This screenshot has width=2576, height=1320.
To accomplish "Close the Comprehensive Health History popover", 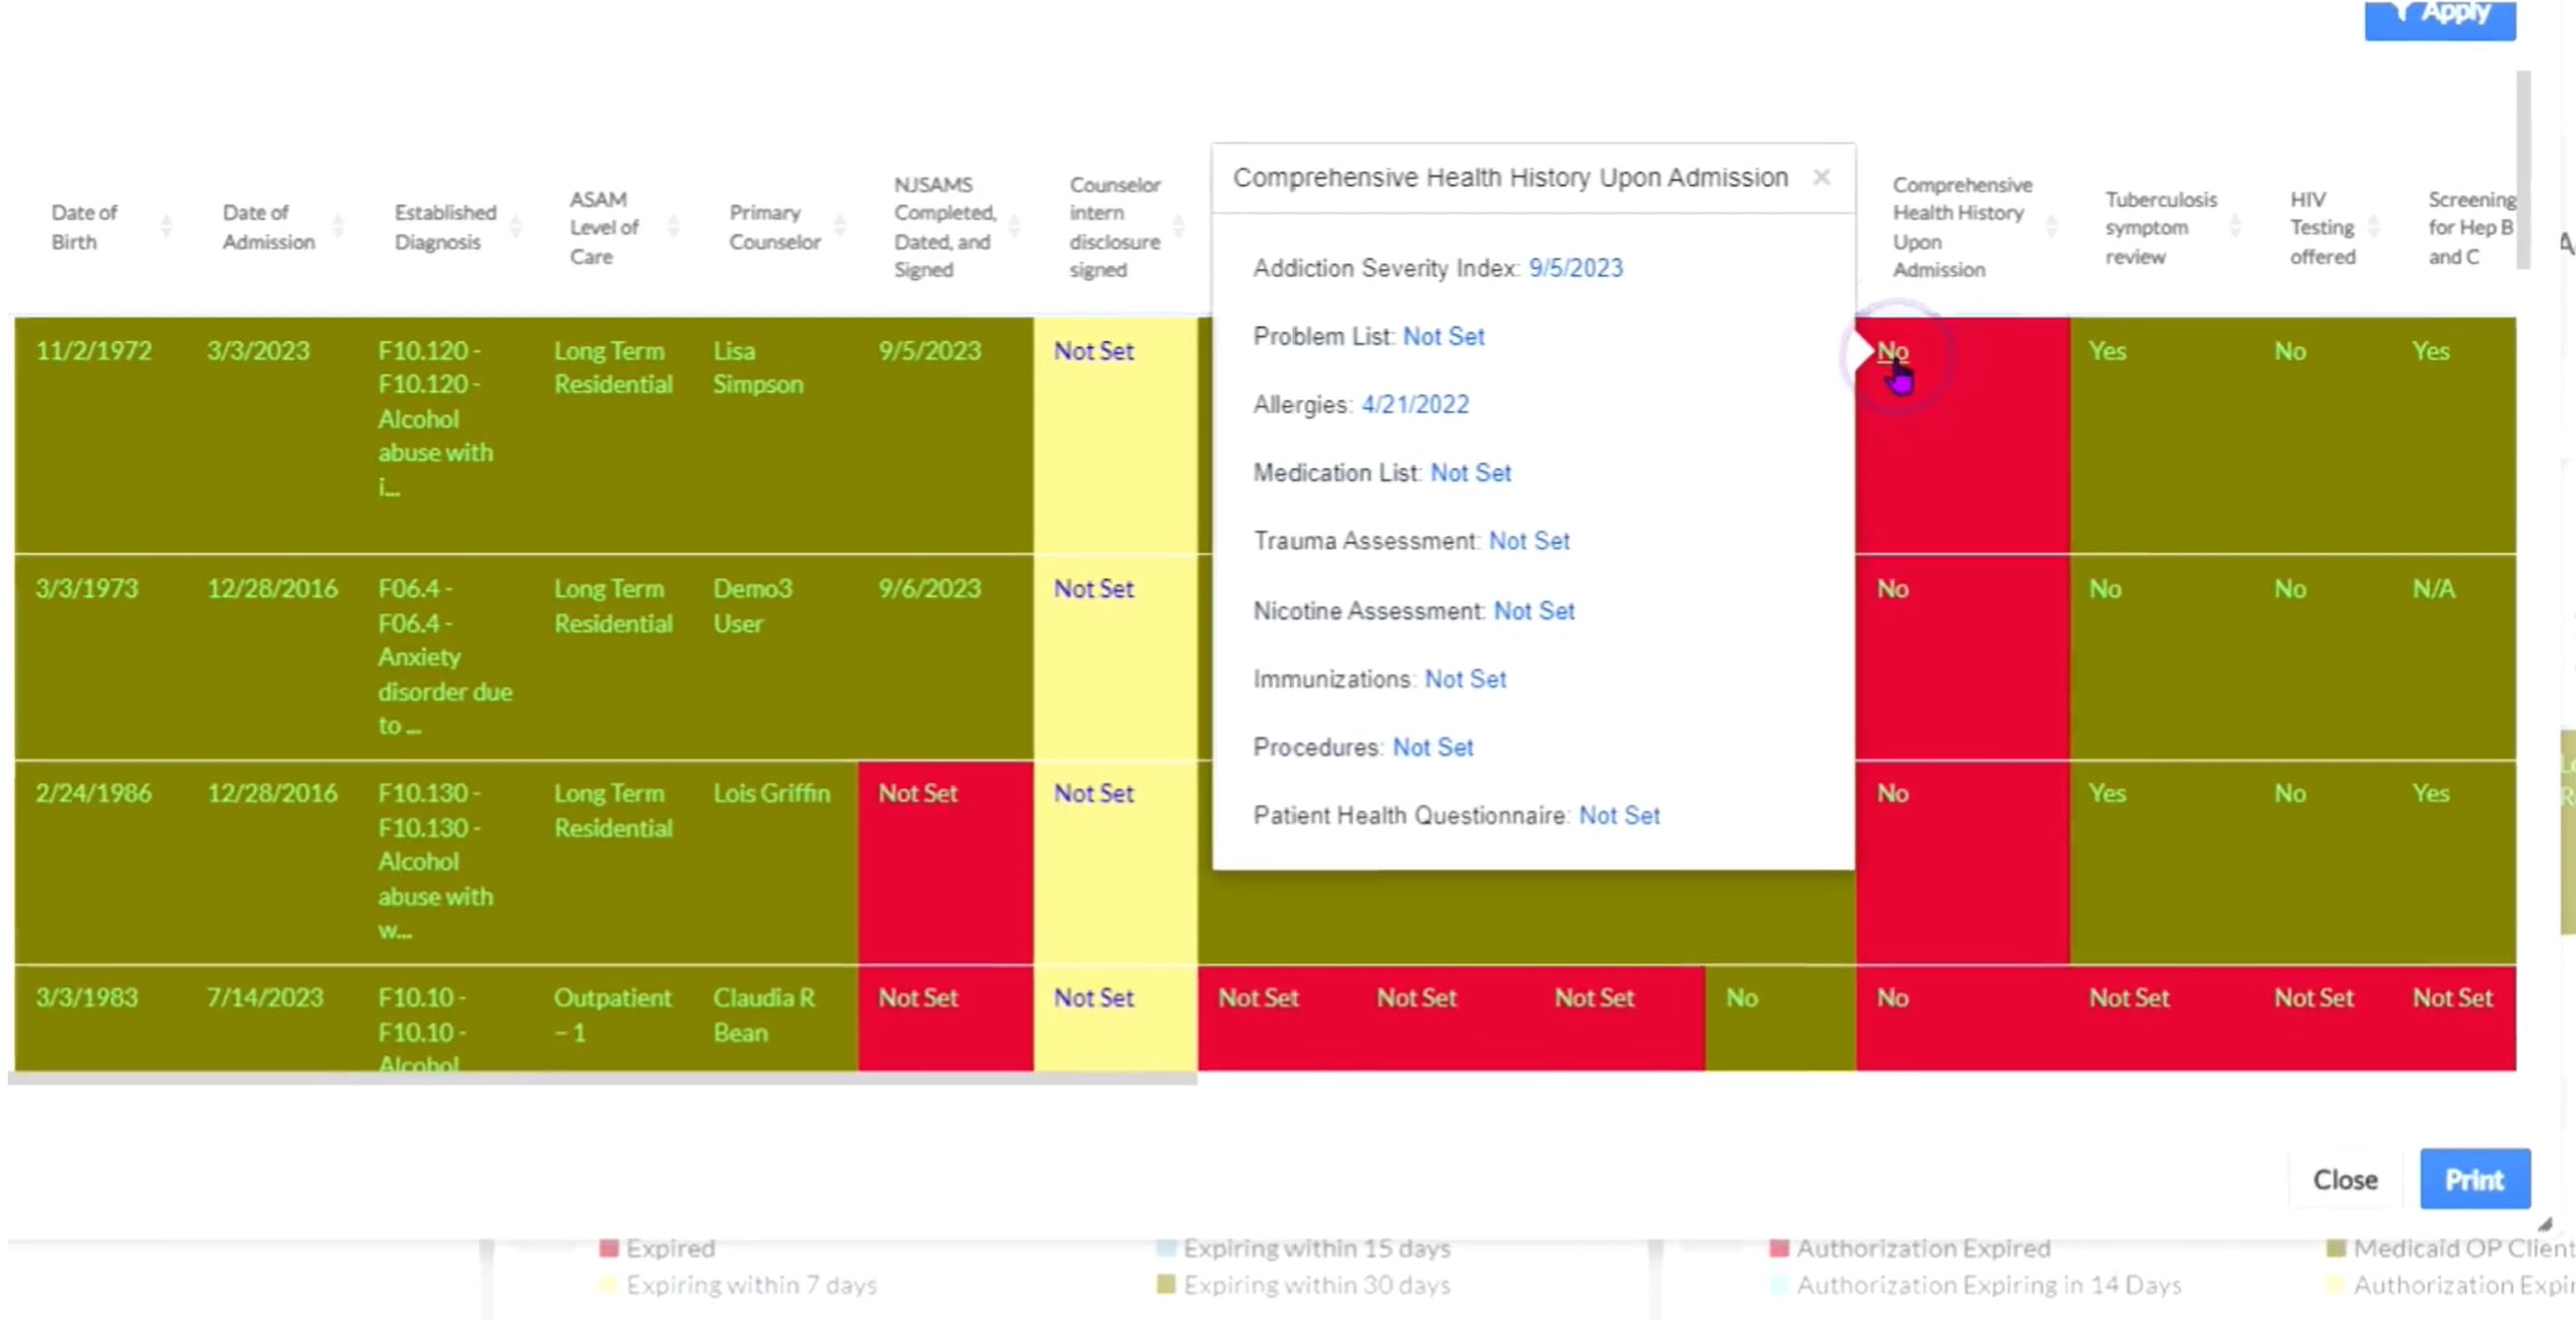I will point(1821,177).
